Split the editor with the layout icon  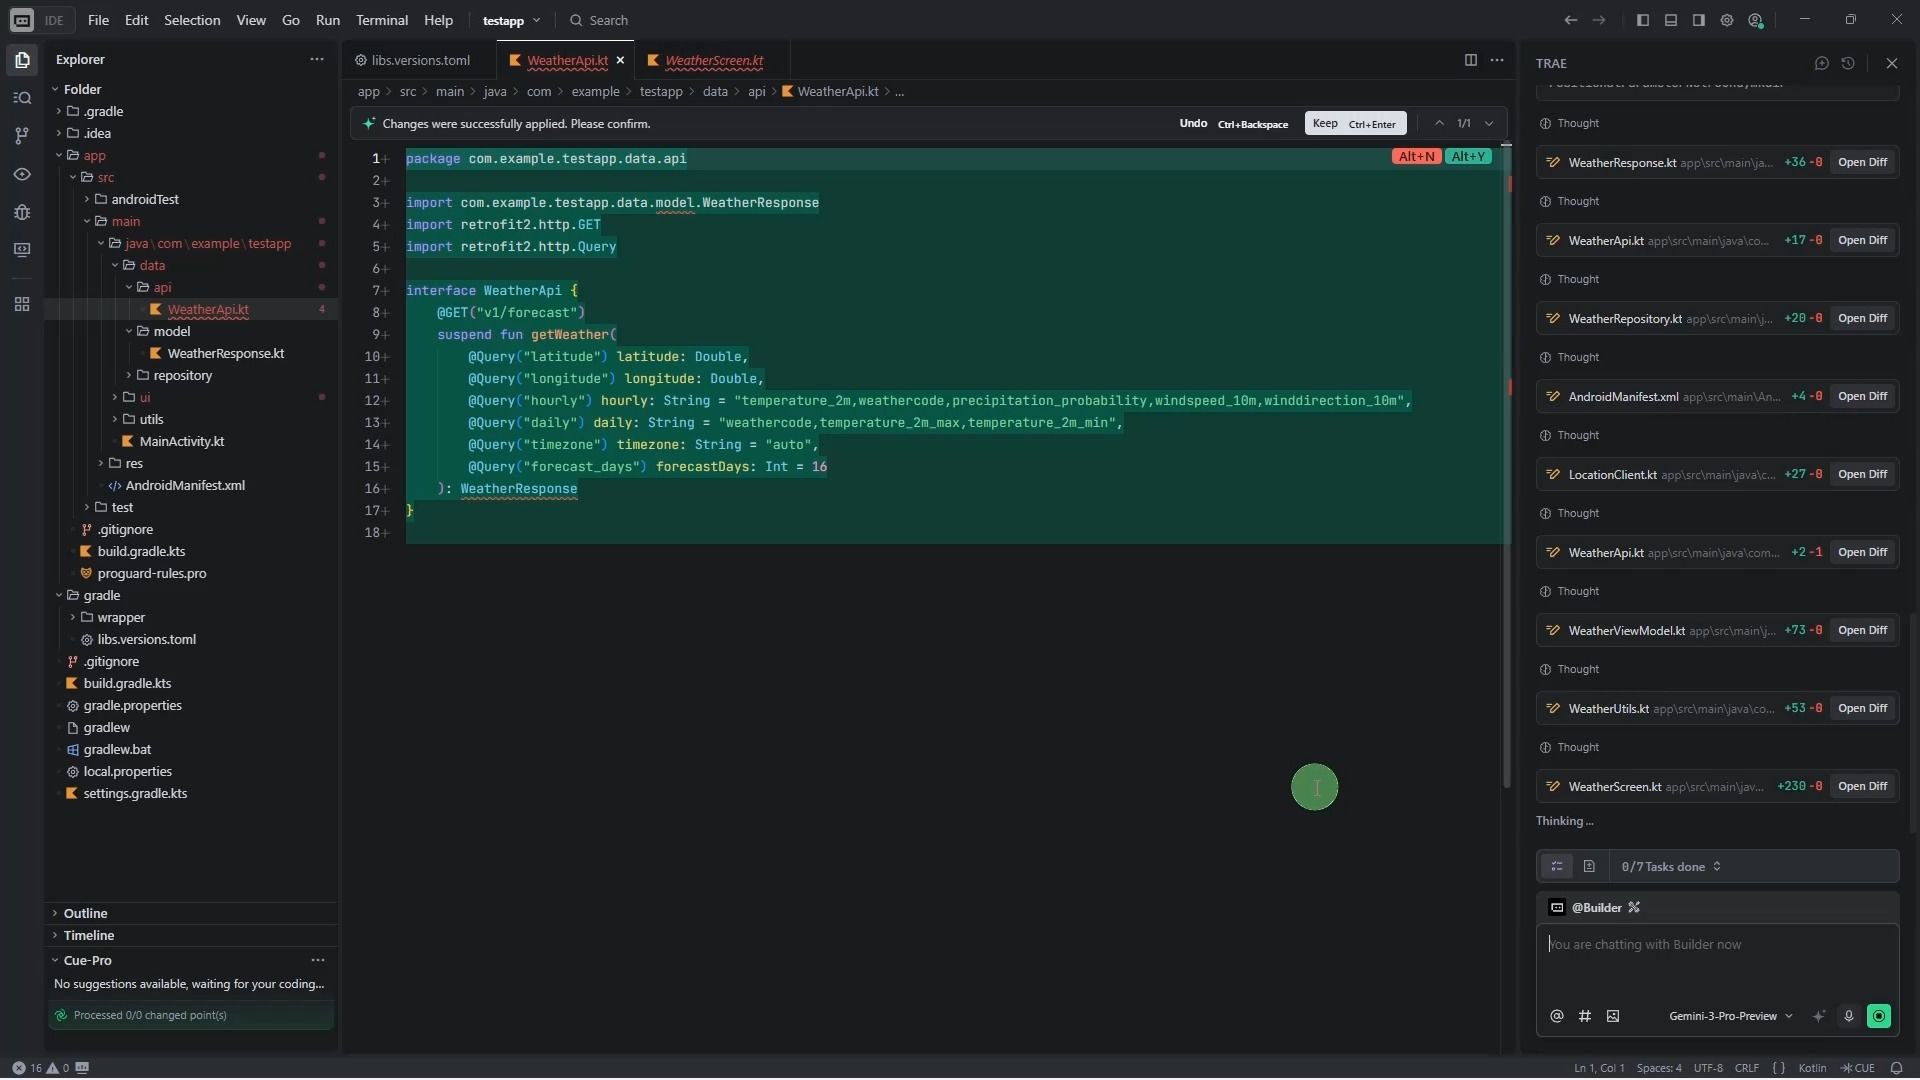coord(1470,60)
